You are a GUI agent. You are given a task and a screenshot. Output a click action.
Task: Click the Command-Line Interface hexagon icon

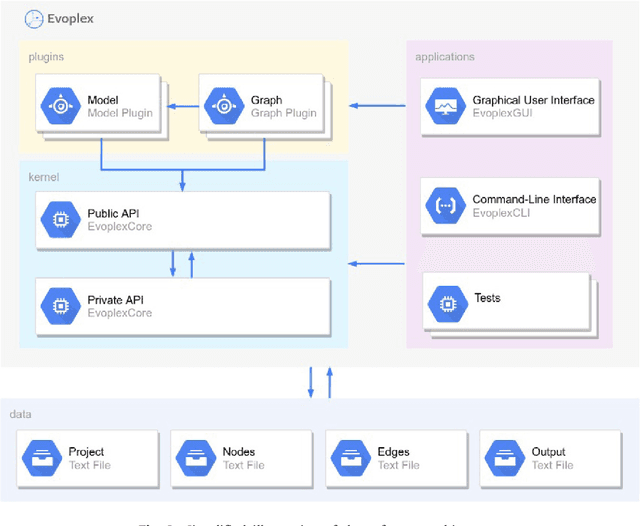click(x=442, y=206)
